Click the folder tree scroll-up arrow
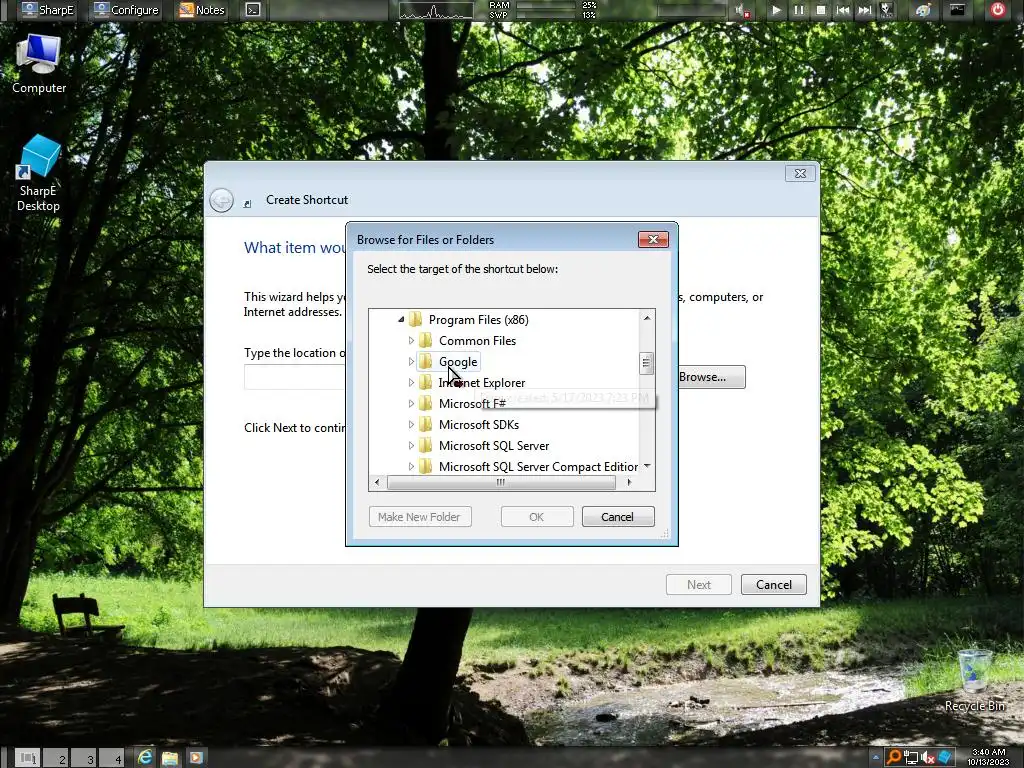This screenshot has height=768, width=1024. tap(647, 318)
